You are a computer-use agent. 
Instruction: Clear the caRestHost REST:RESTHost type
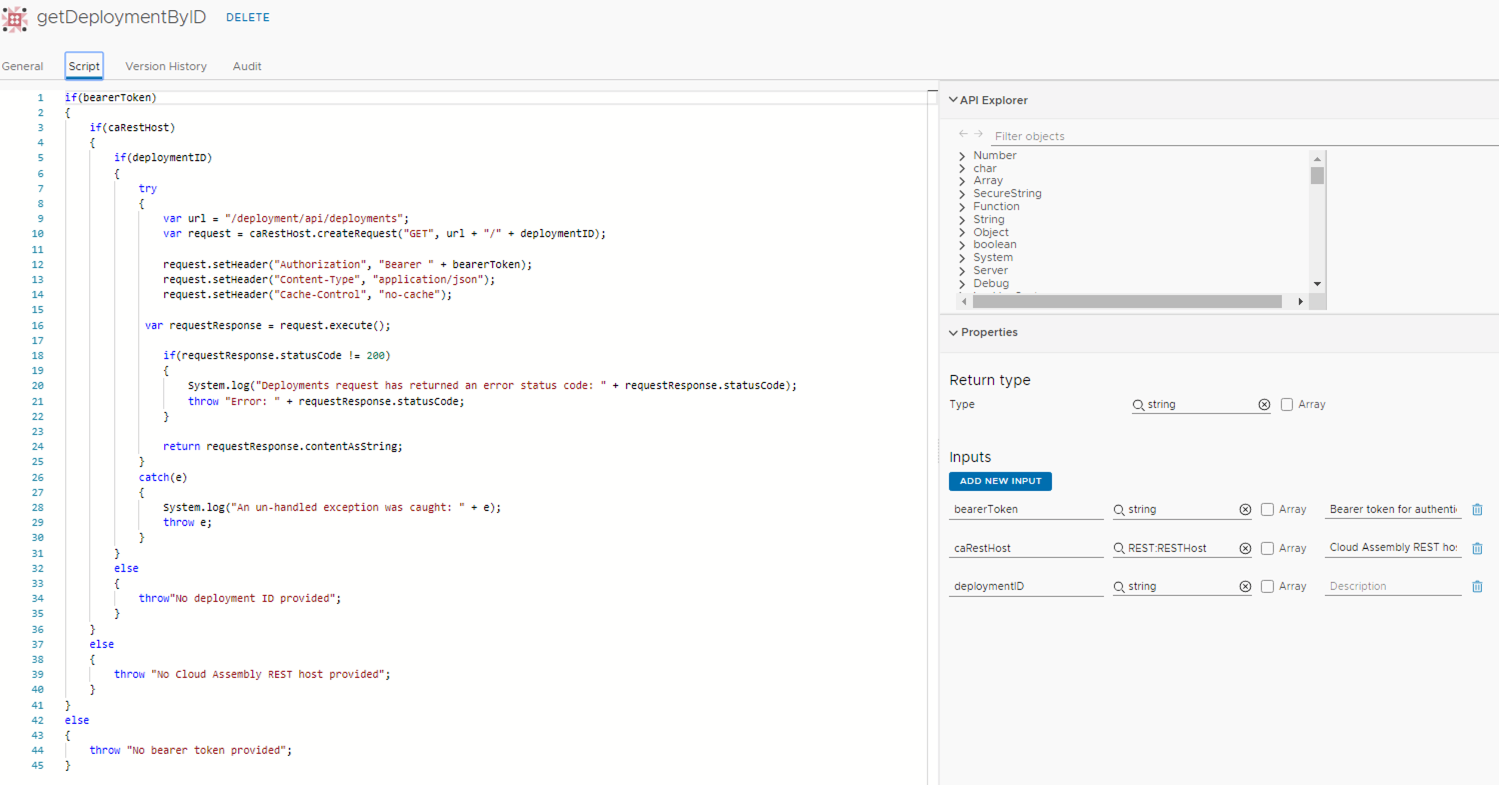tap(1245, 548)
